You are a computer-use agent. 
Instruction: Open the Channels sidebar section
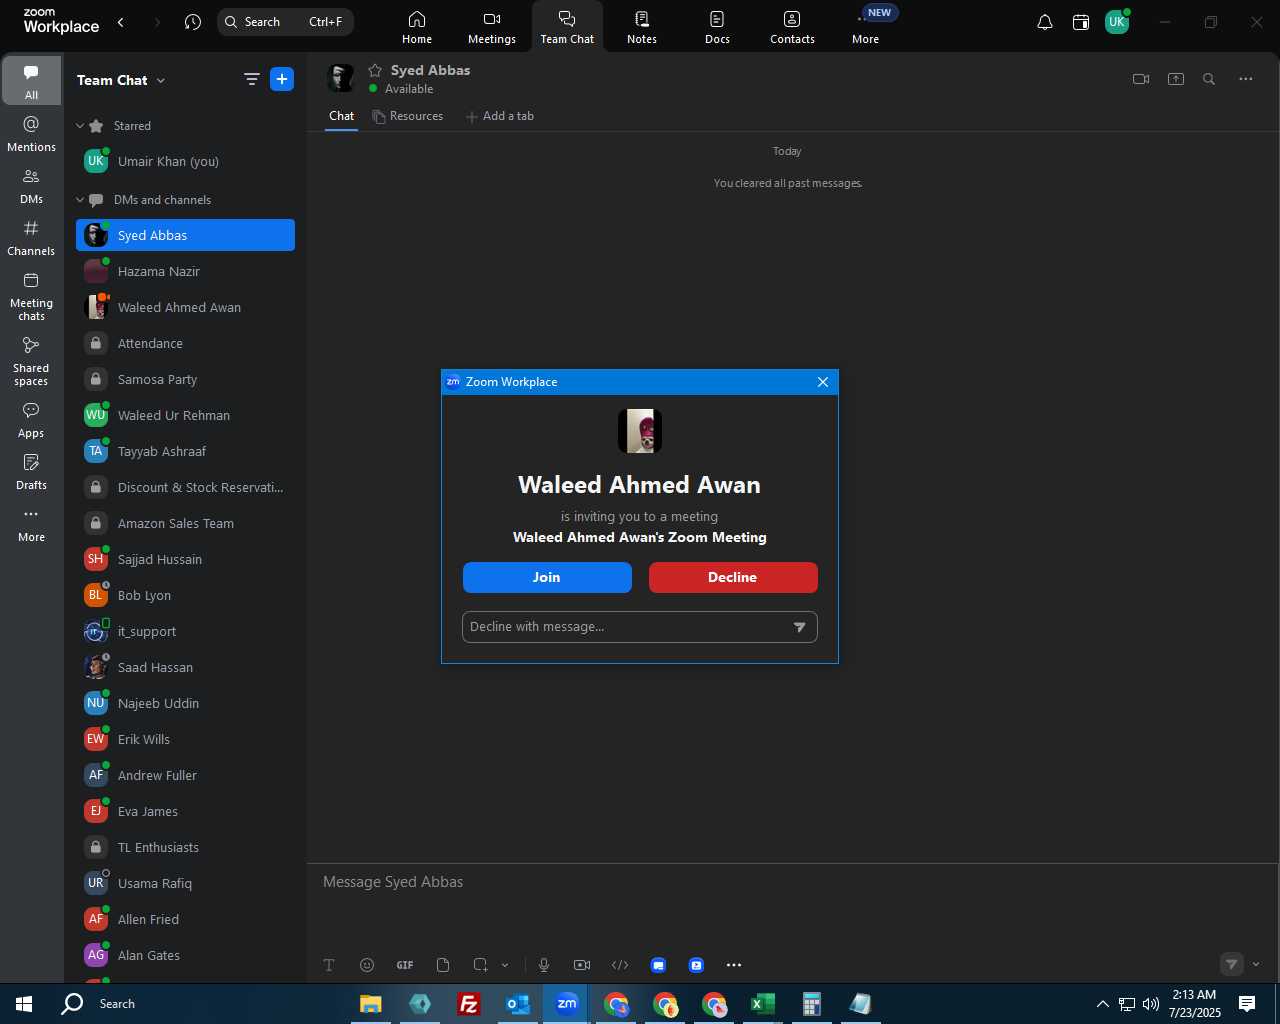31,238
